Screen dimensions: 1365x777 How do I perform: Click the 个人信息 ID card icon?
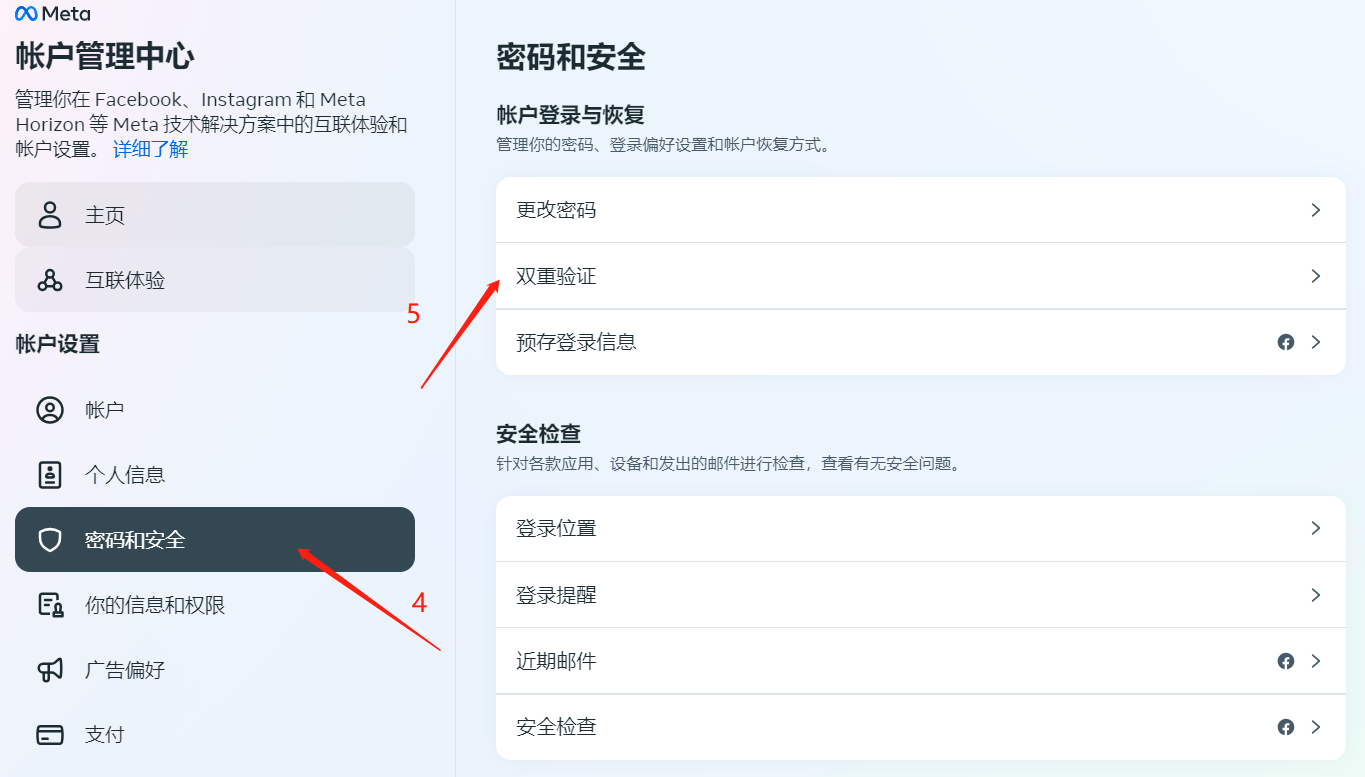coord(50,475)
